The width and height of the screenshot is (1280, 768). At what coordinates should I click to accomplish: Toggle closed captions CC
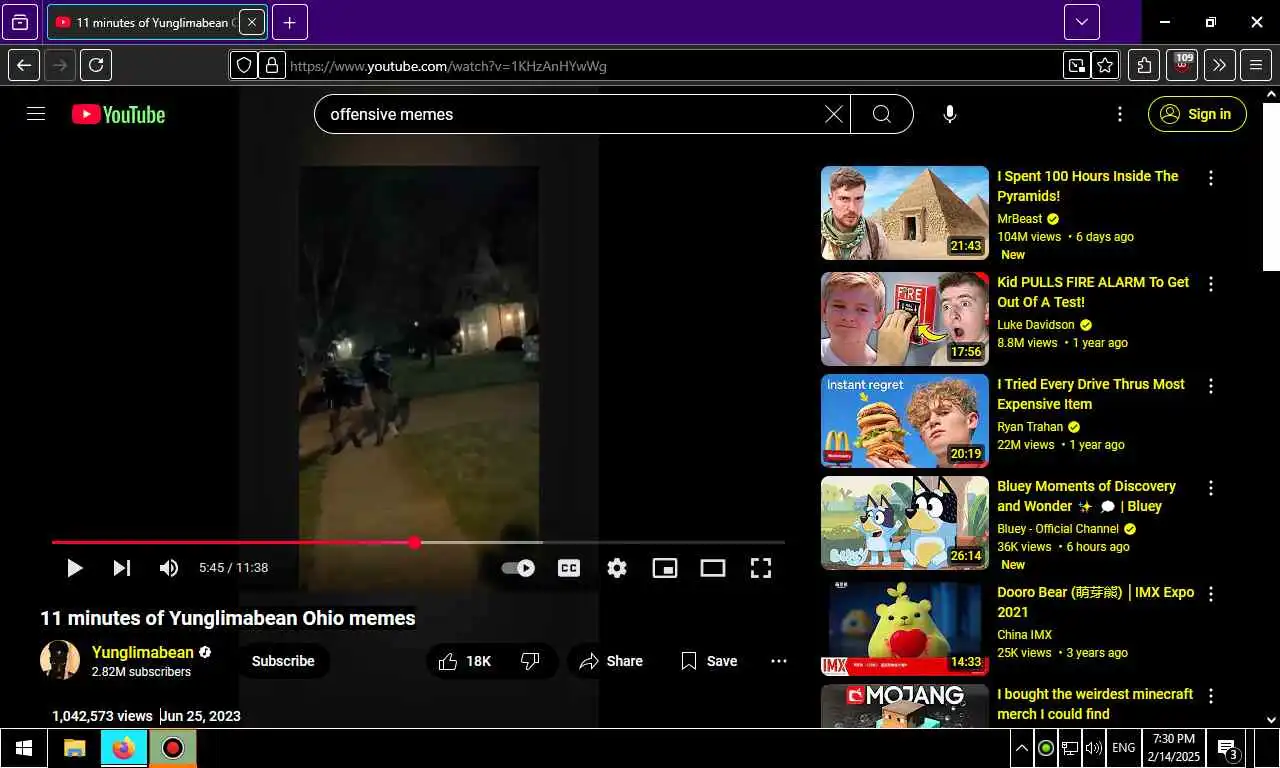[569, 568]
